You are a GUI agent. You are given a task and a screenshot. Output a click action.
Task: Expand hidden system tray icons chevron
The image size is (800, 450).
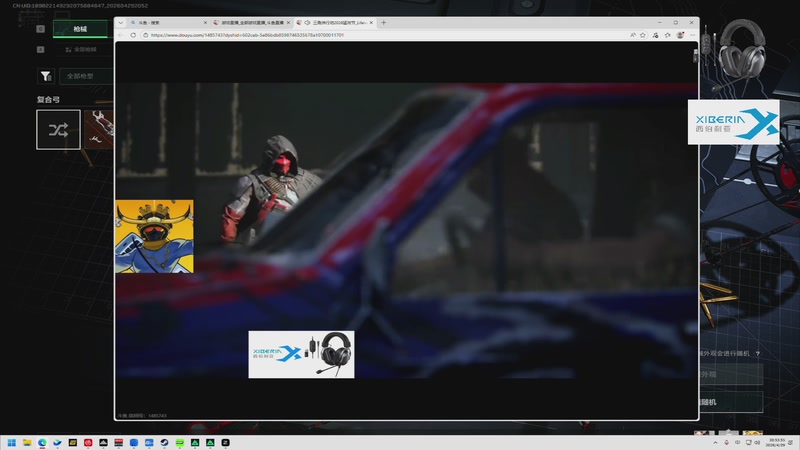click(715, 442)
